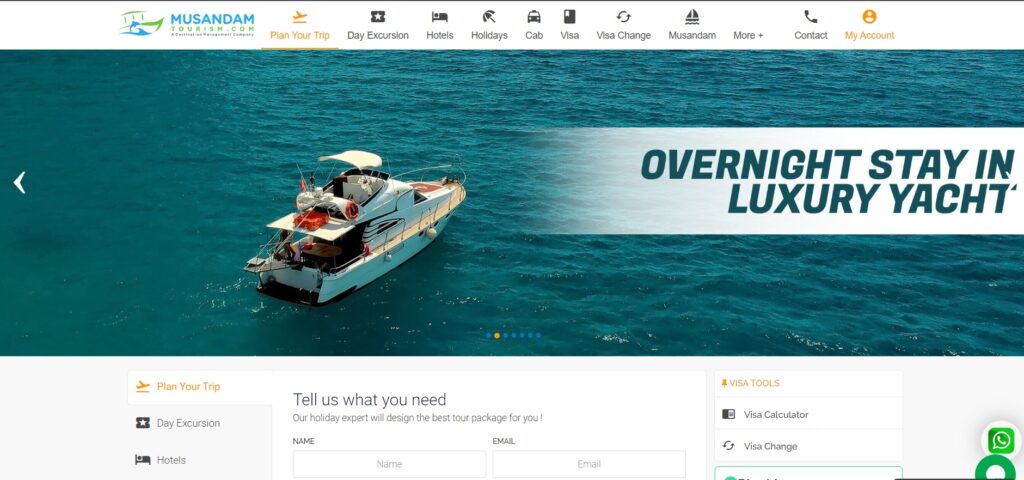Click the Musandam Tourism logo
Image resolution: width=1024 pixels, height=480 pixels.
point(186,24)
